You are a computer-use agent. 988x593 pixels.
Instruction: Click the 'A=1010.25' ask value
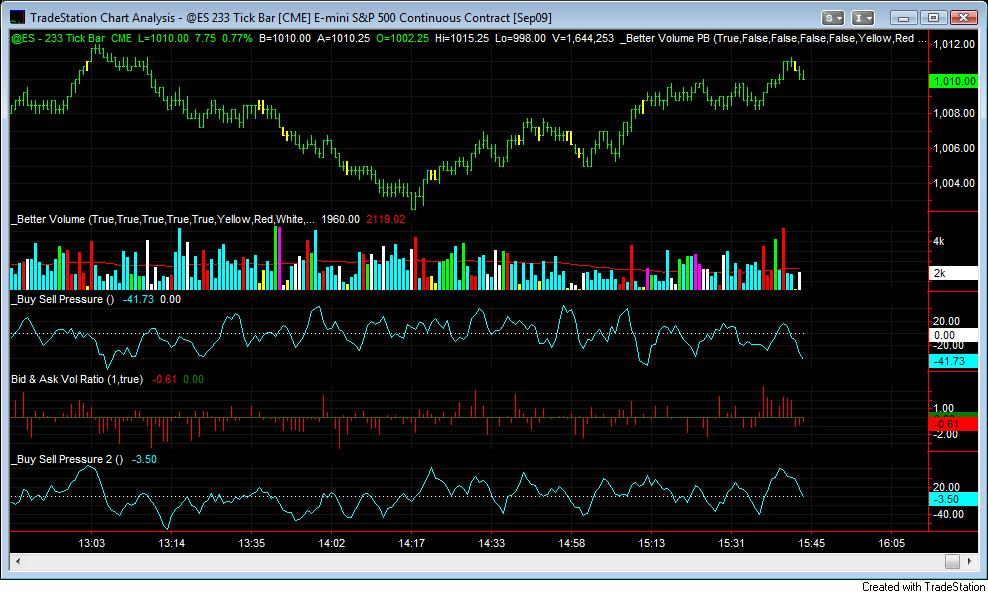point(343,38)
